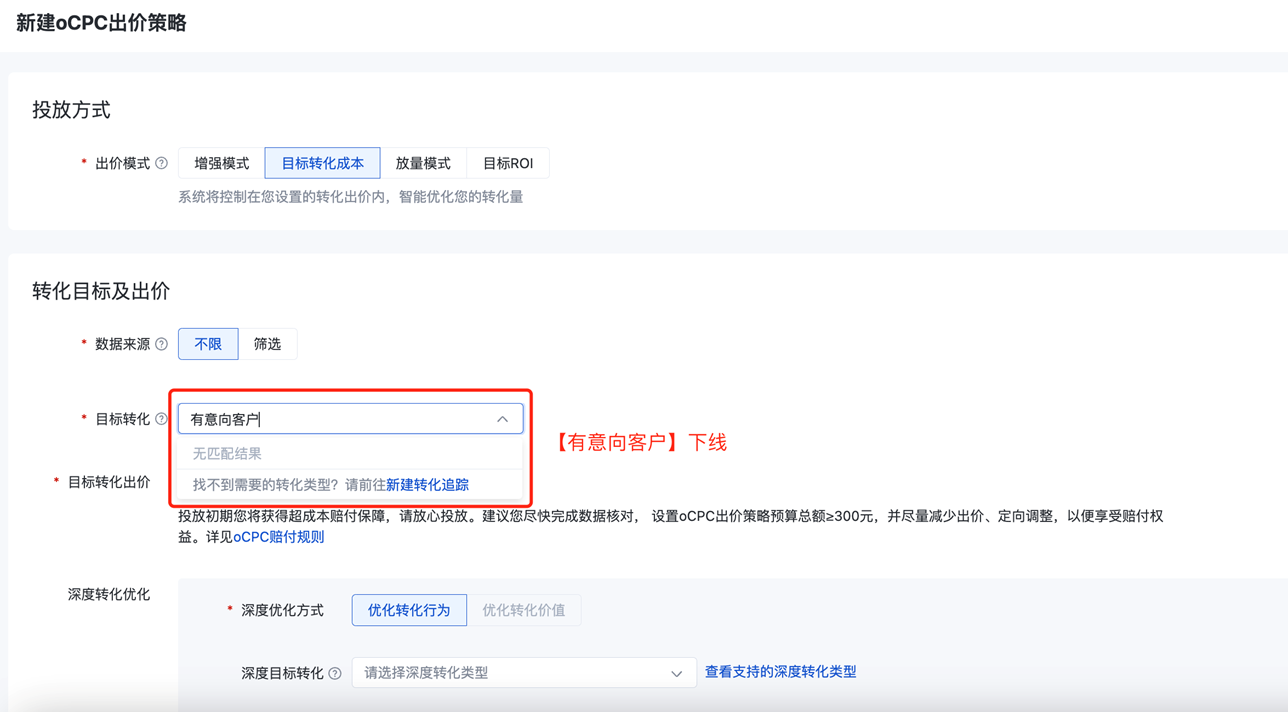
Task: Click the 查看支持的深度转化类型 link
Action: click(780, 672)
